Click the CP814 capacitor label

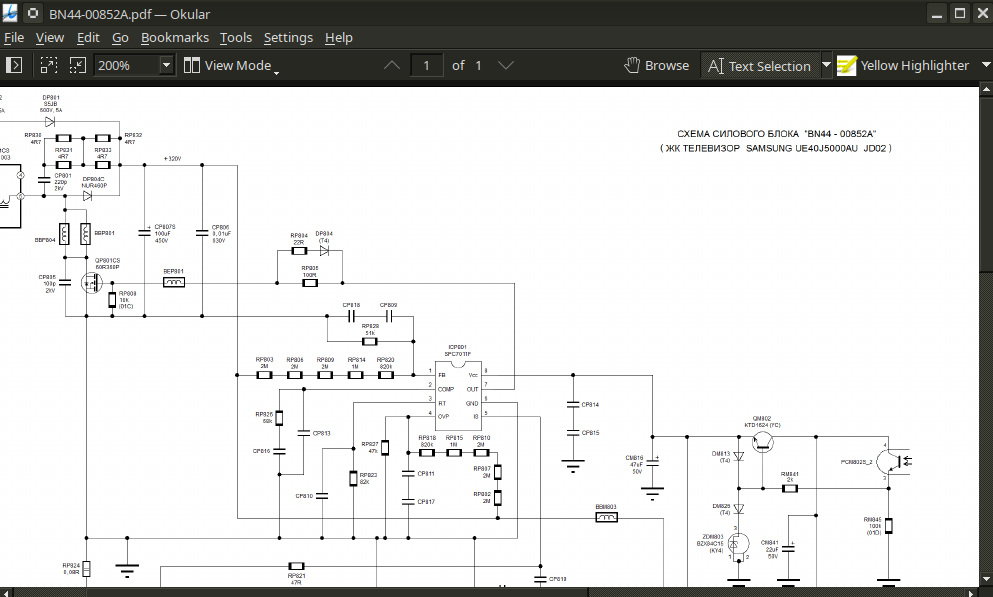pos(590,404)
